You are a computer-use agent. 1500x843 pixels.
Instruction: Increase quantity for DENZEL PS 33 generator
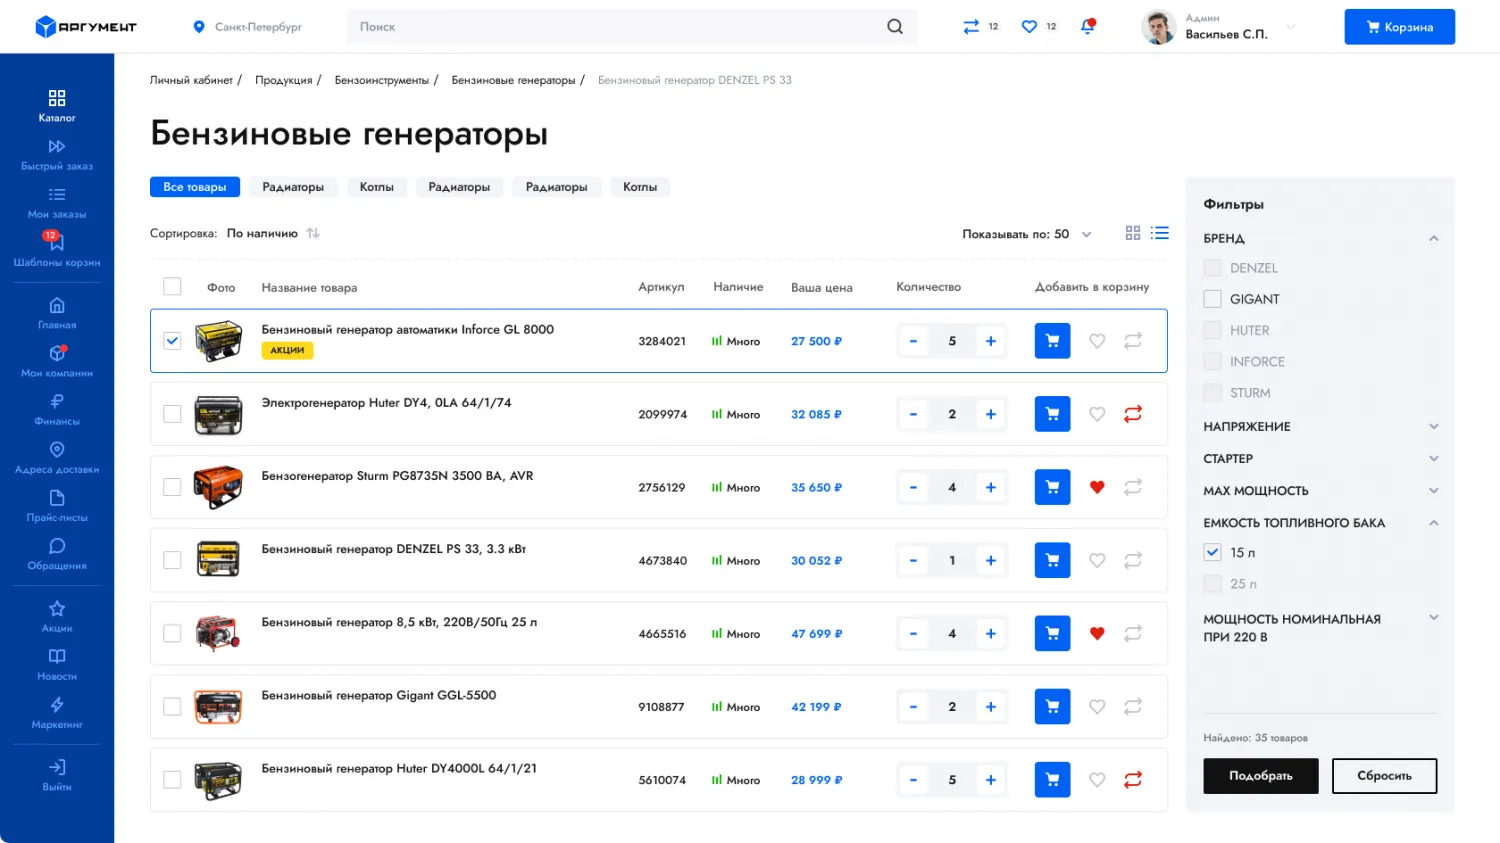(x=990, y=560)
